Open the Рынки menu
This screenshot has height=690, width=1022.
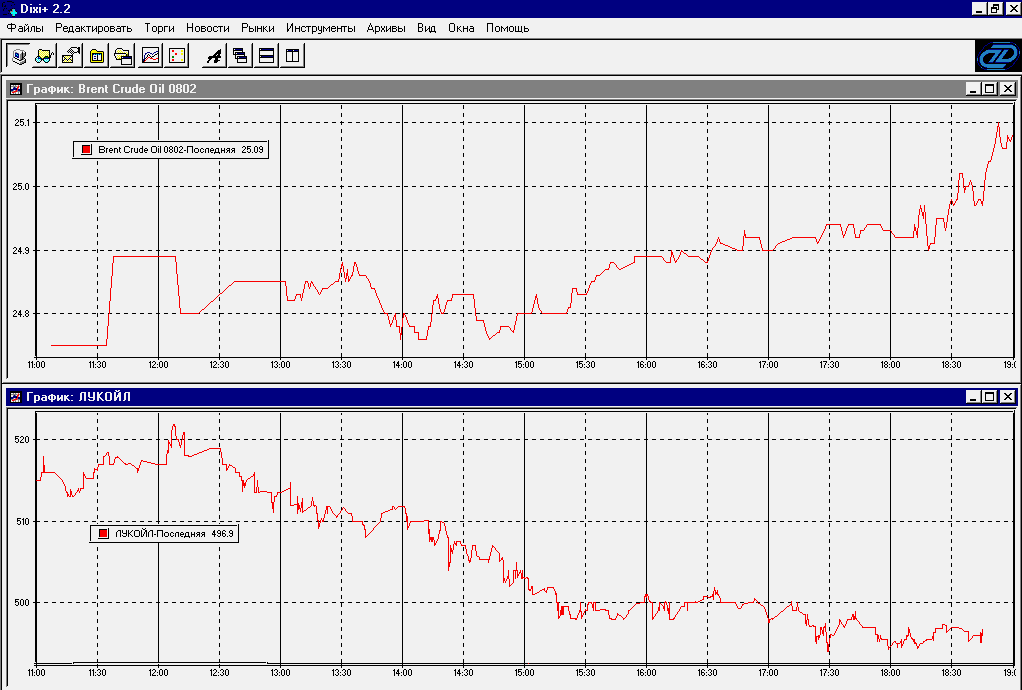pos(257,28)
